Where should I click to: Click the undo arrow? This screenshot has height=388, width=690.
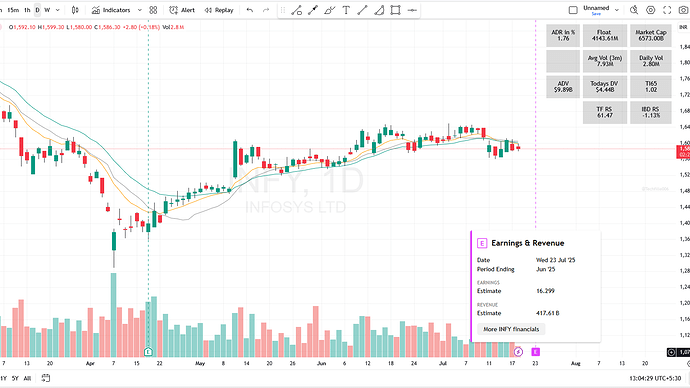(250, 10)
